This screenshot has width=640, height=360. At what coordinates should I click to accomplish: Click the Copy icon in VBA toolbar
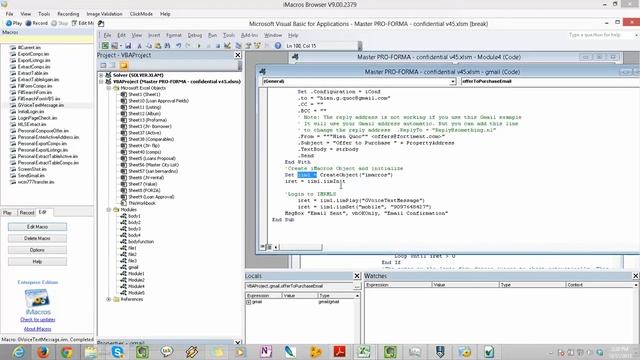[x=149, y=46]
